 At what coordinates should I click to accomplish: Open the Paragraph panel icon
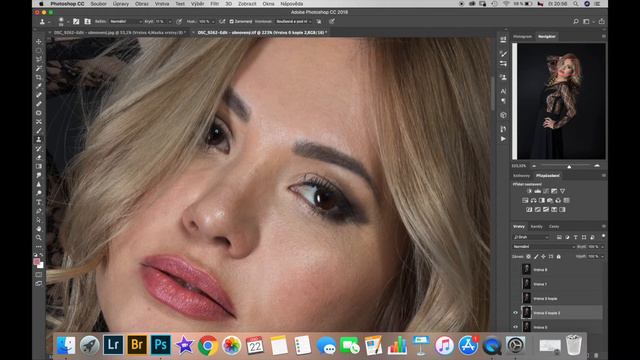(x=503, y=101)
